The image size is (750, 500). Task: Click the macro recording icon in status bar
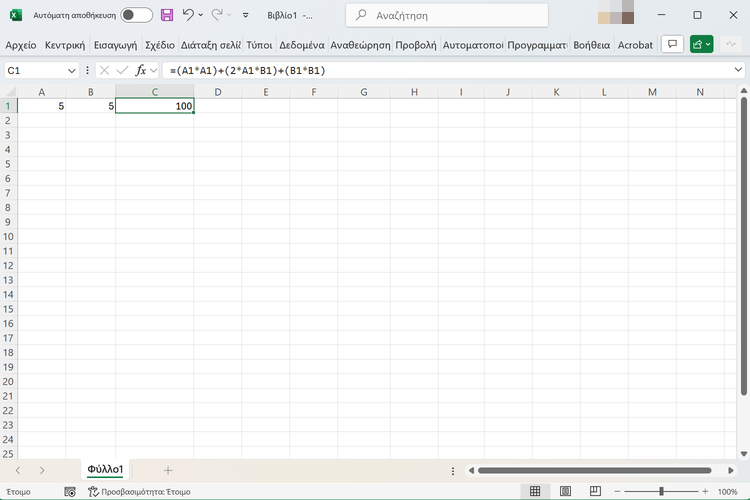click(x=70, y=491)
